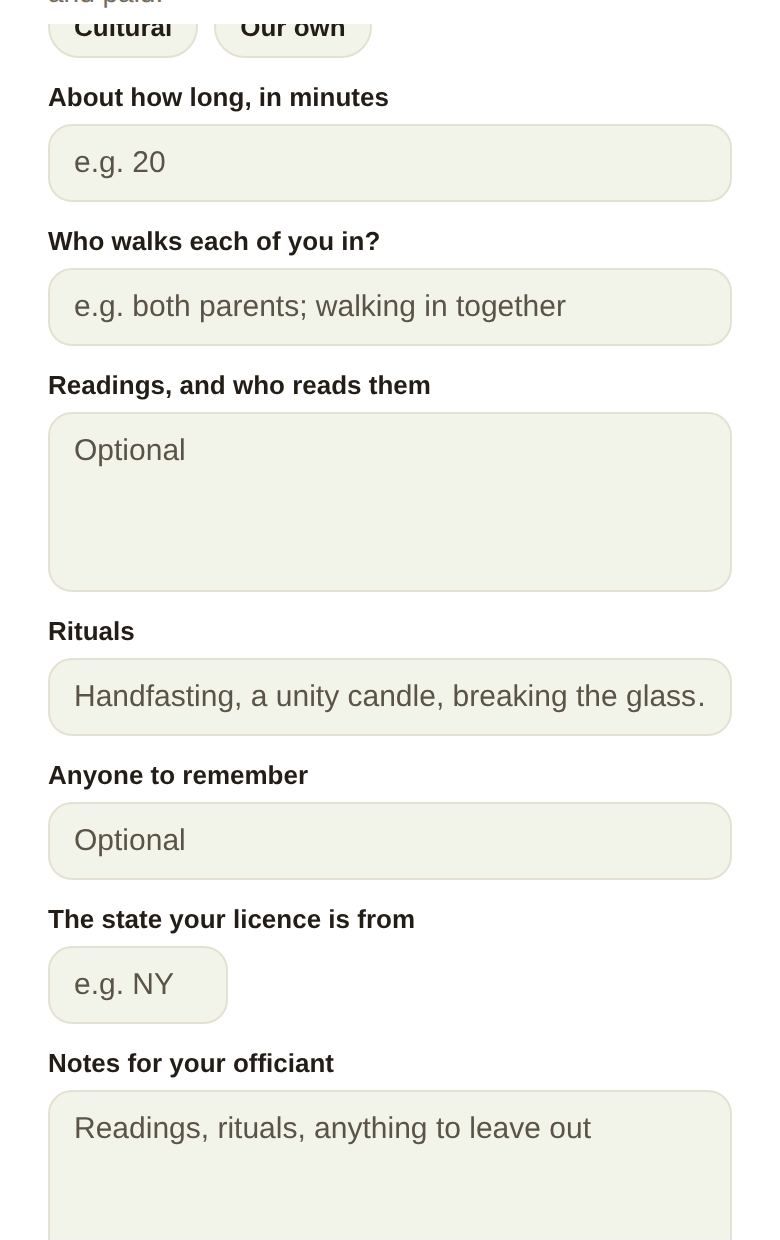Focus the licence state field showing e.g. NY
The height and width of the screenshot is (1240, 780).
point(138,985)
